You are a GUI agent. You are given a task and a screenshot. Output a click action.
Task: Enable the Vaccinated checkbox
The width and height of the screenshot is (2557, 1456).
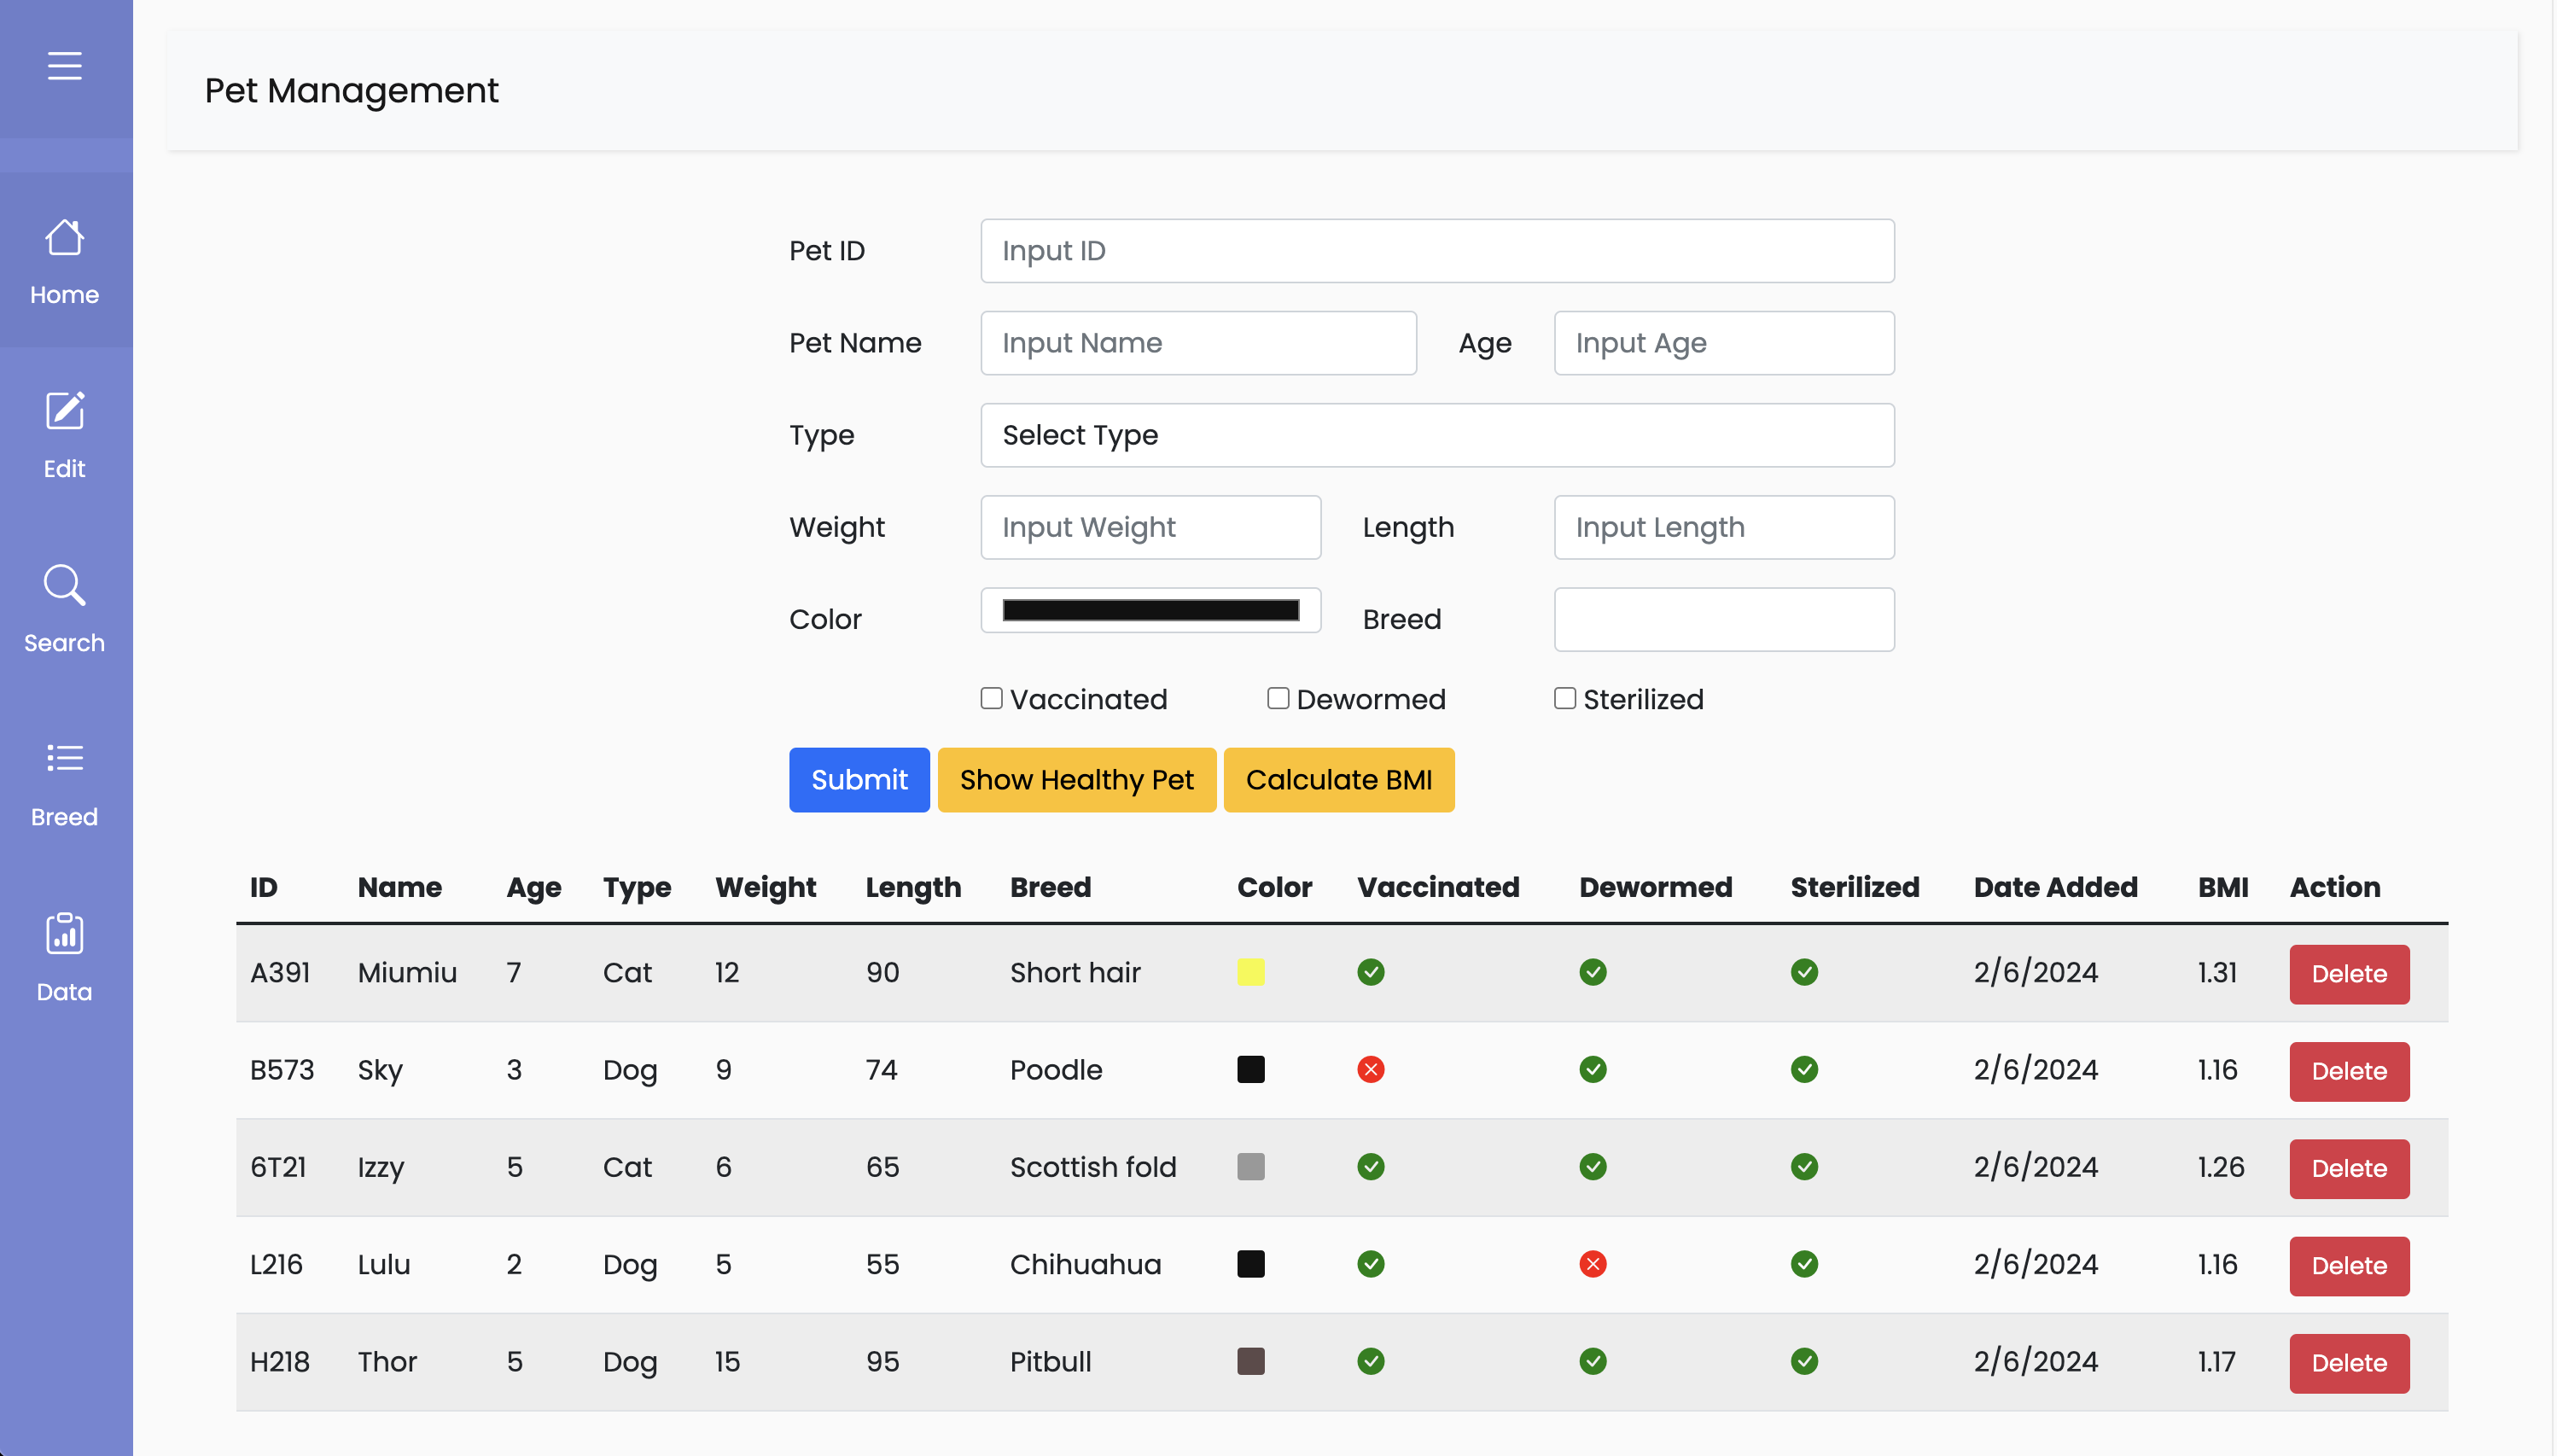click(991, 698)
